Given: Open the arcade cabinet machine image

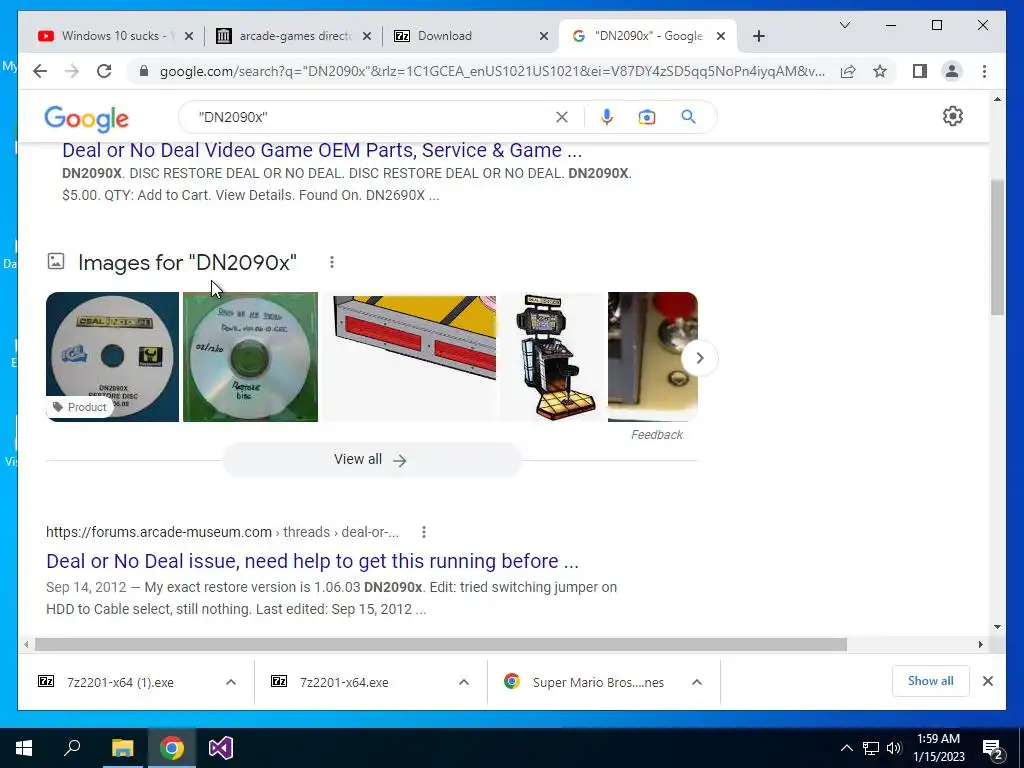Looking at the screenshot, I should pyautogui.click(x=552, y=357).
